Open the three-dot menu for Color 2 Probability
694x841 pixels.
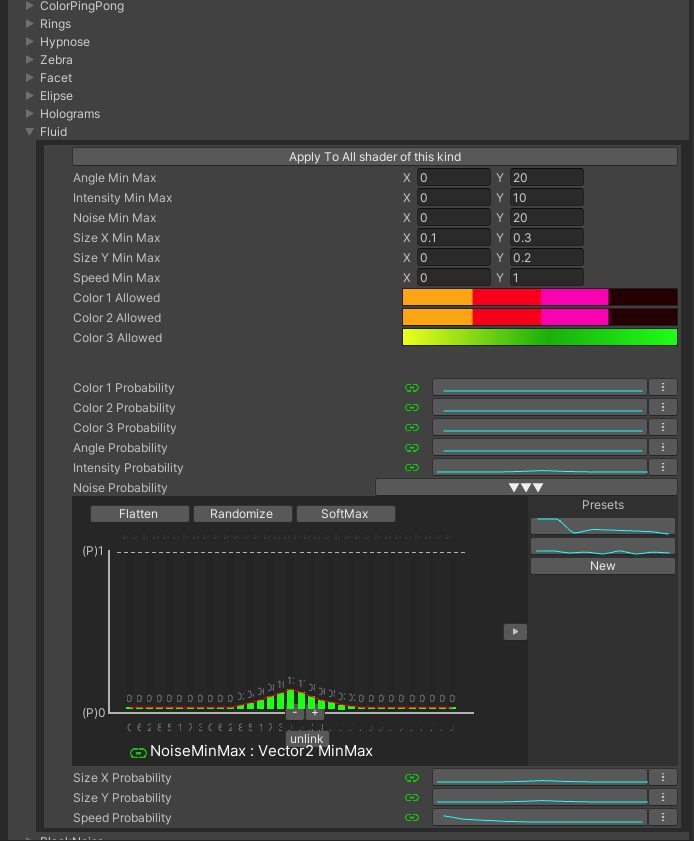pos(663,407)
